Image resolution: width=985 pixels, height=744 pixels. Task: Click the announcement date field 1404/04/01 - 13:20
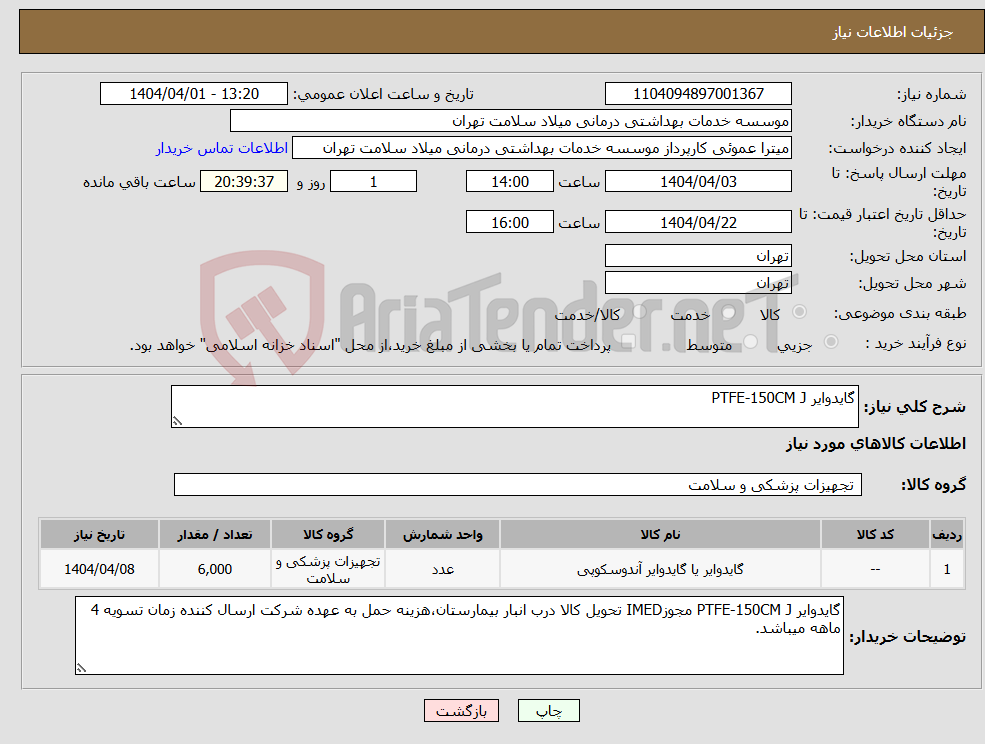tap(193, 94)
